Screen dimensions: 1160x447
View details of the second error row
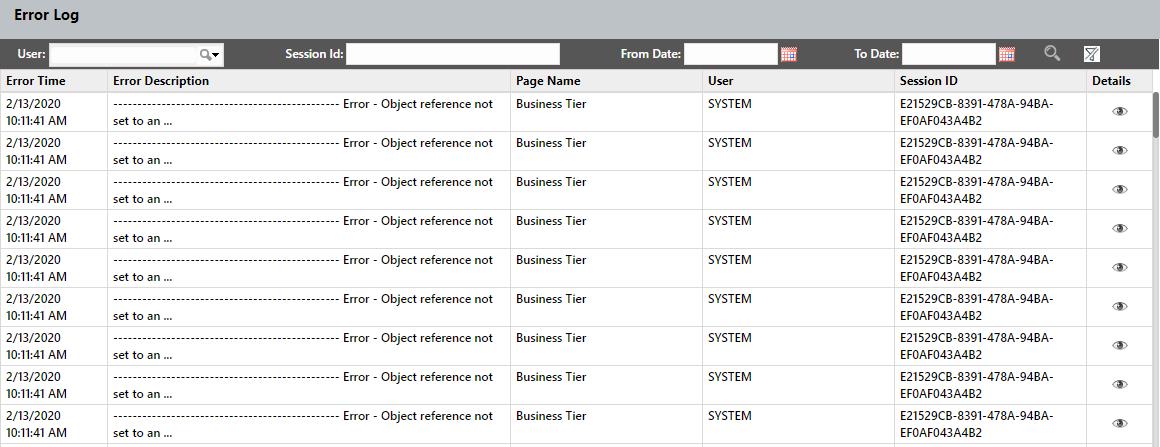pos(1119,151)
